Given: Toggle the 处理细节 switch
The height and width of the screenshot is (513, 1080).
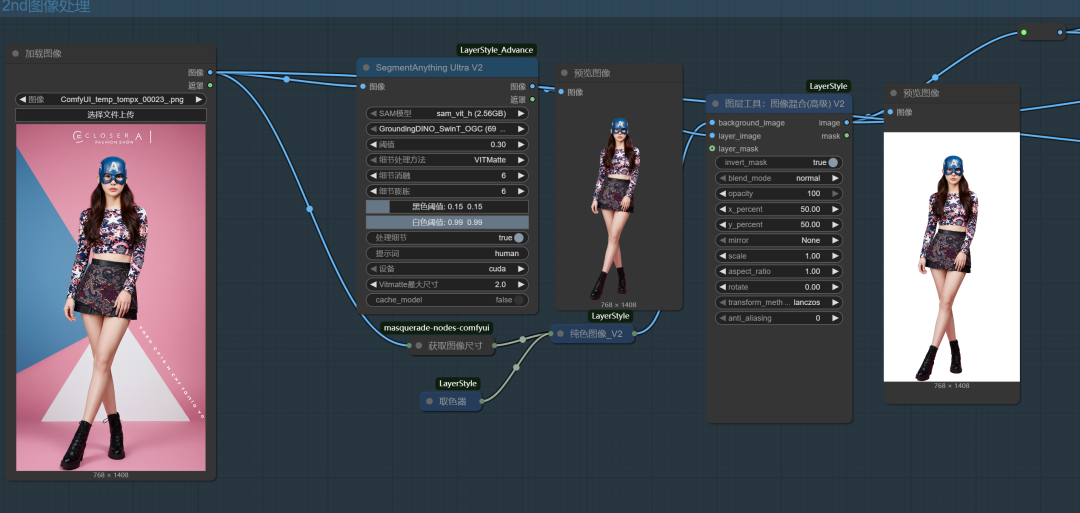Looking at the screenshot, I should [x=518, y=238].
